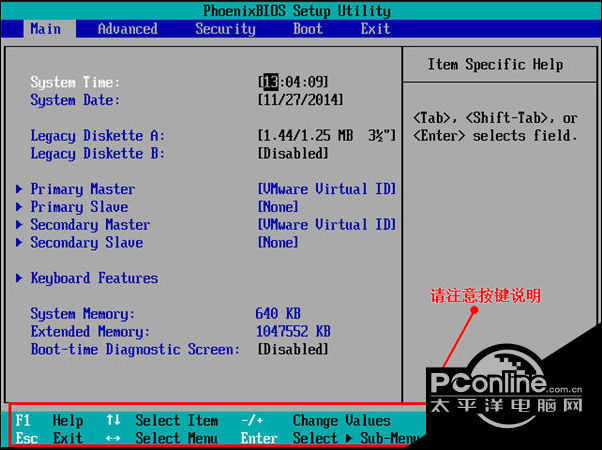Click the PhoenixBIOS Setup Utility title
602x450 pixels.
(x=297, y=11)
